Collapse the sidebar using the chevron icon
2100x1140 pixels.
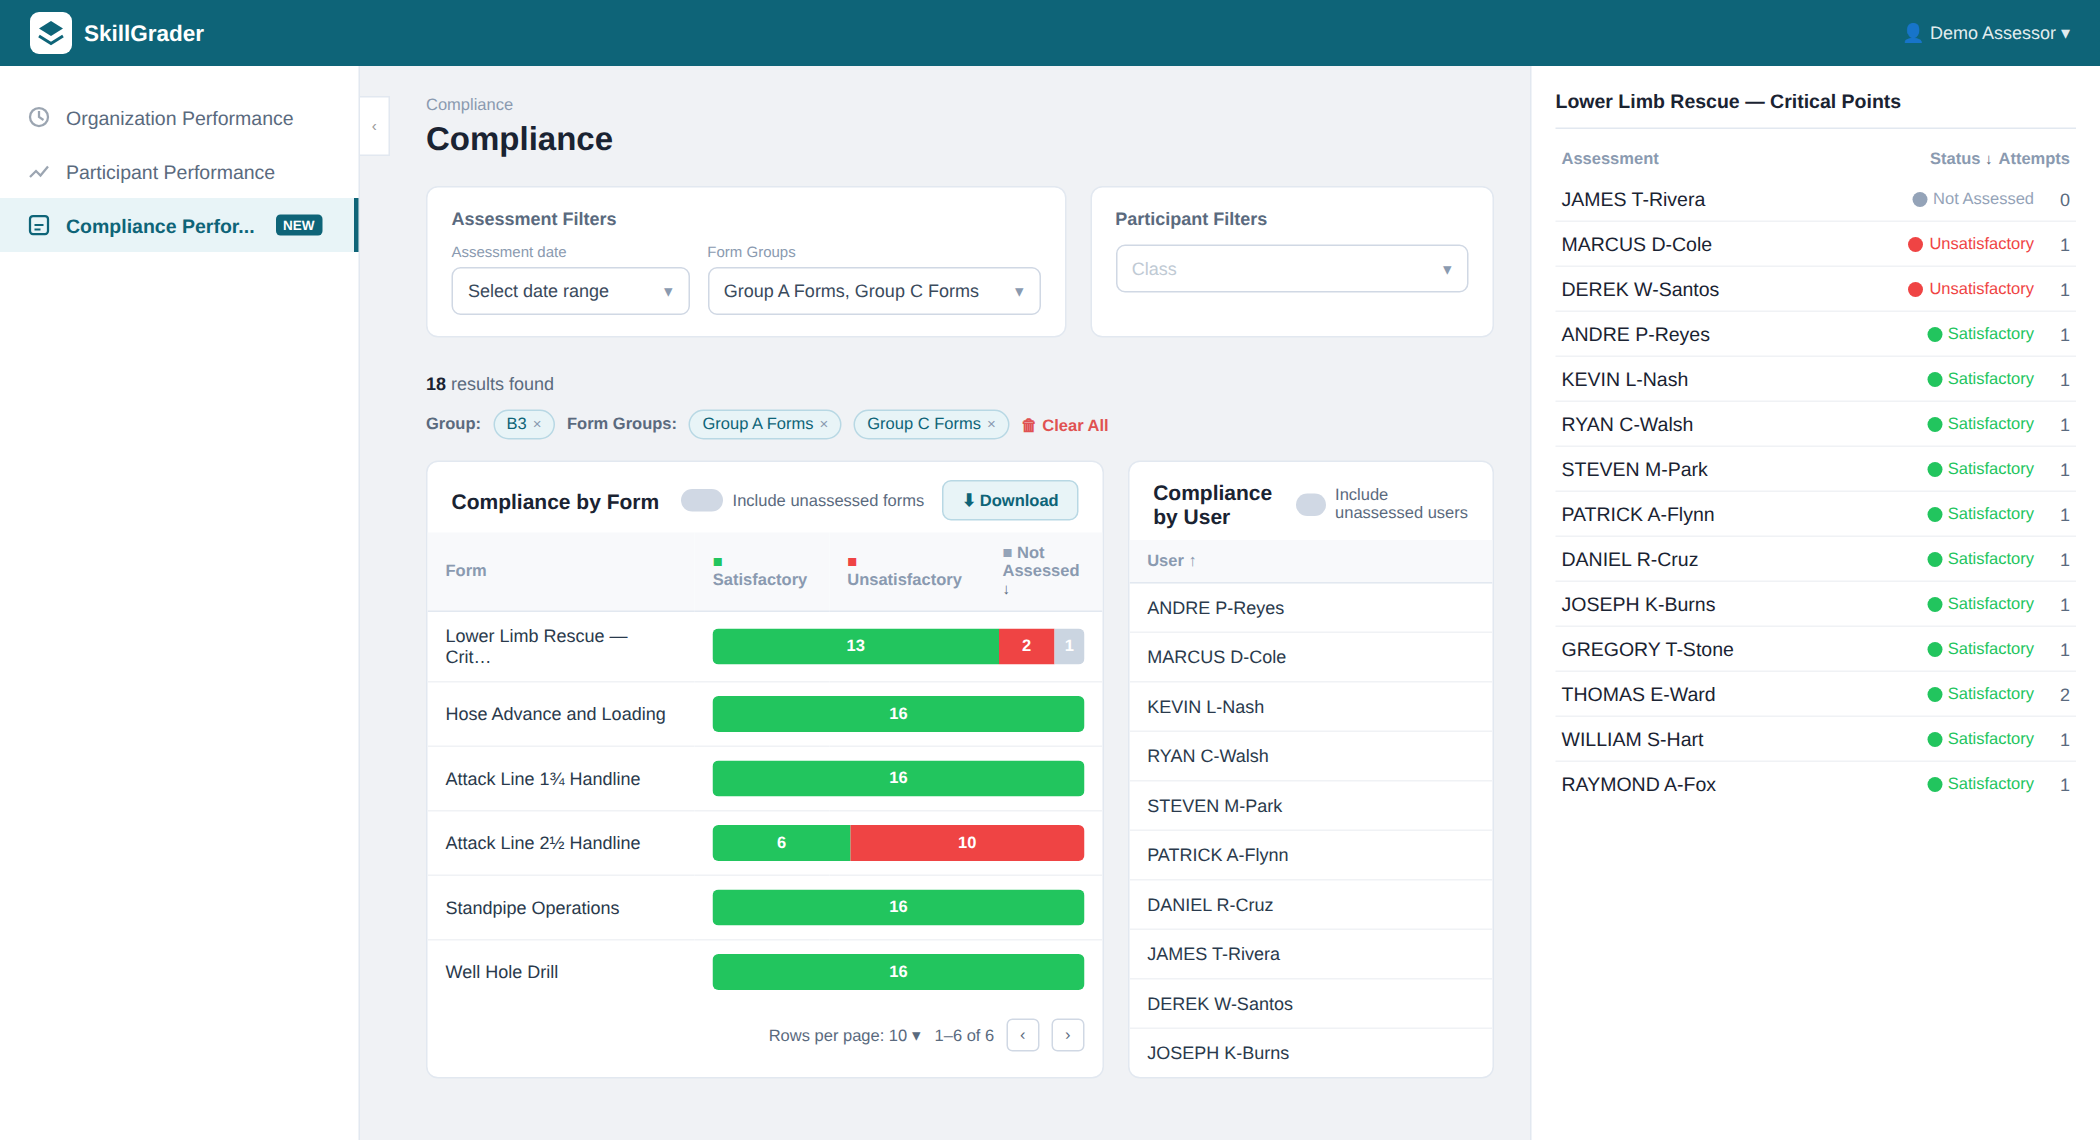pos(374,126)
